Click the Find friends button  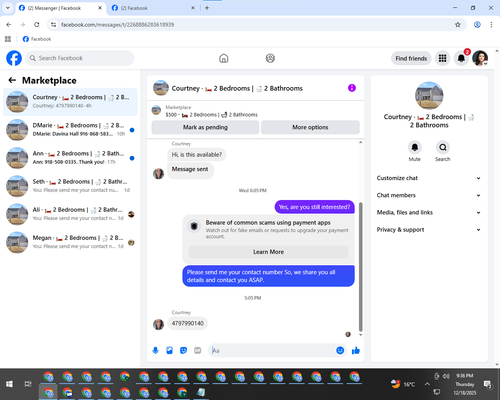coord(411,58)
